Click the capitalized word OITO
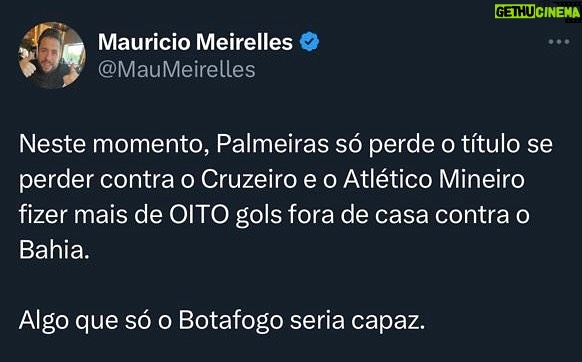 point(199,215)
